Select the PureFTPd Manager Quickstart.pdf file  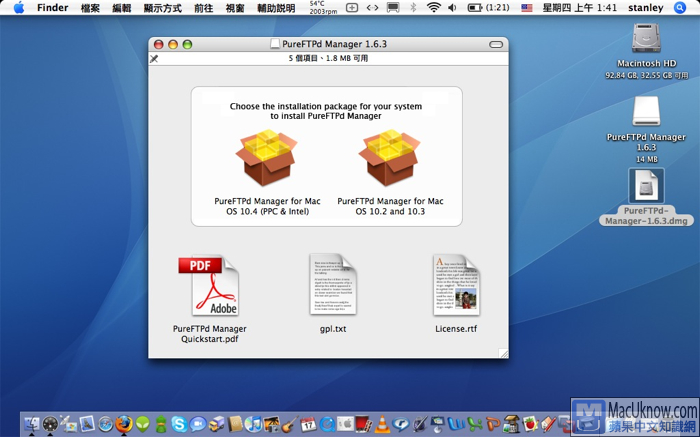coord(208,286)
